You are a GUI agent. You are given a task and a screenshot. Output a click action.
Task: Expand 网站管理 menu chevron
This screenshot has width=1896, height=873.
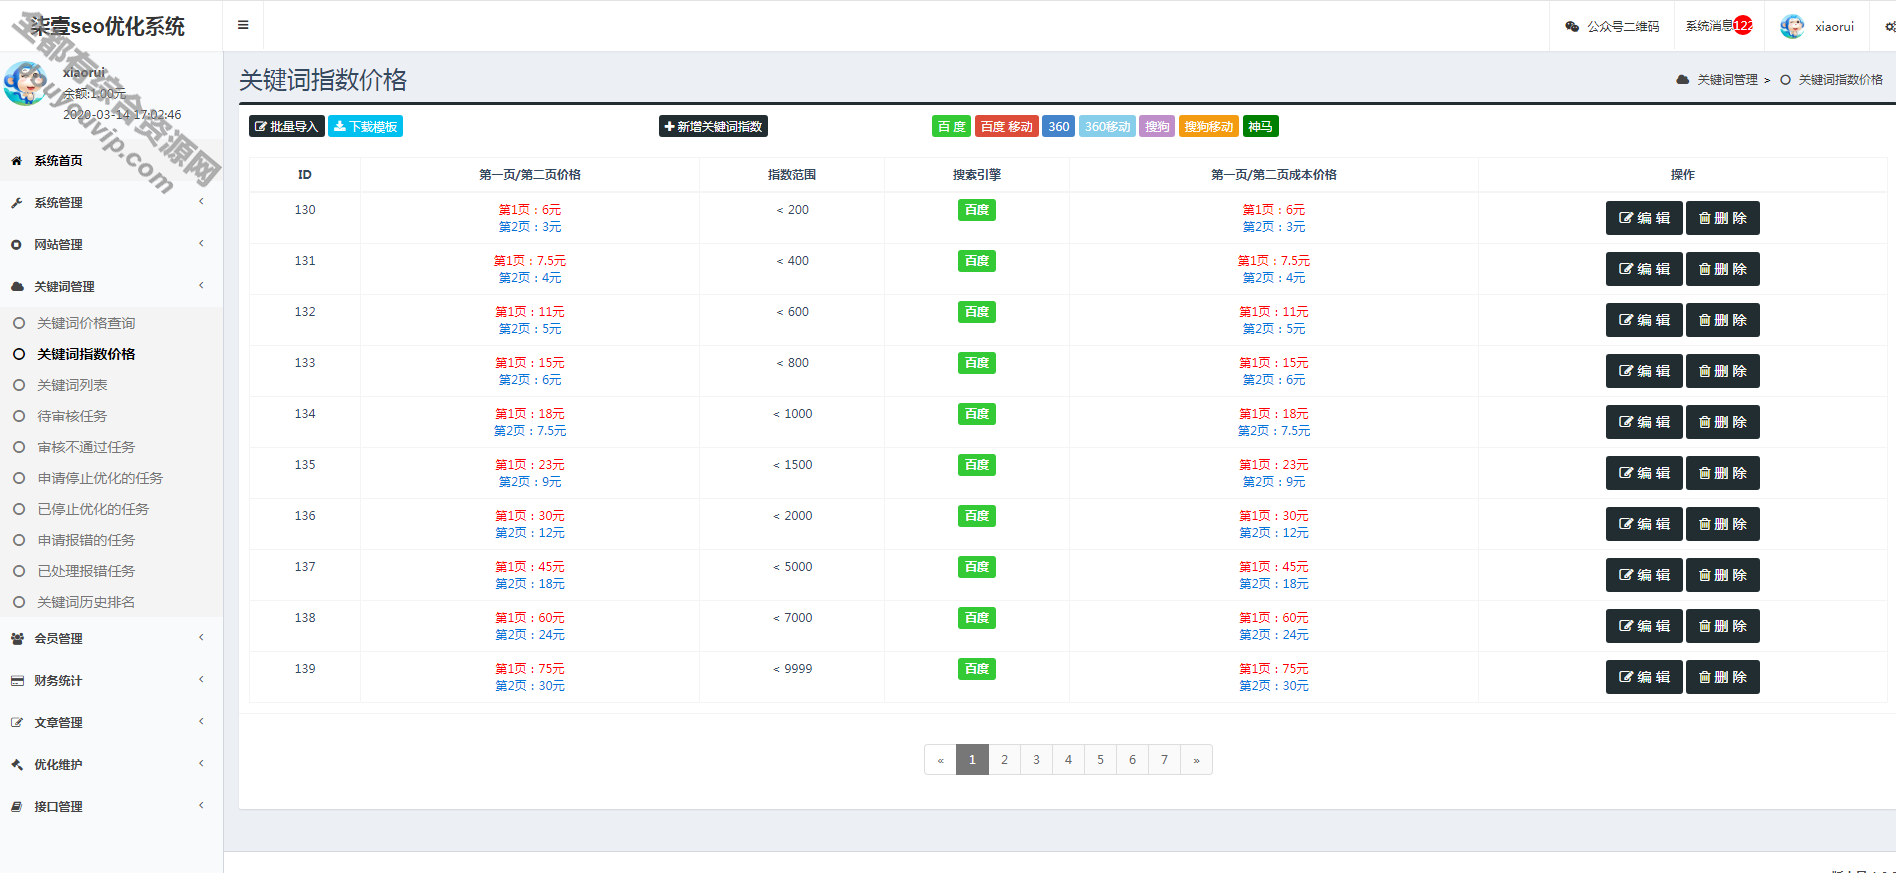tap(201, 244)
